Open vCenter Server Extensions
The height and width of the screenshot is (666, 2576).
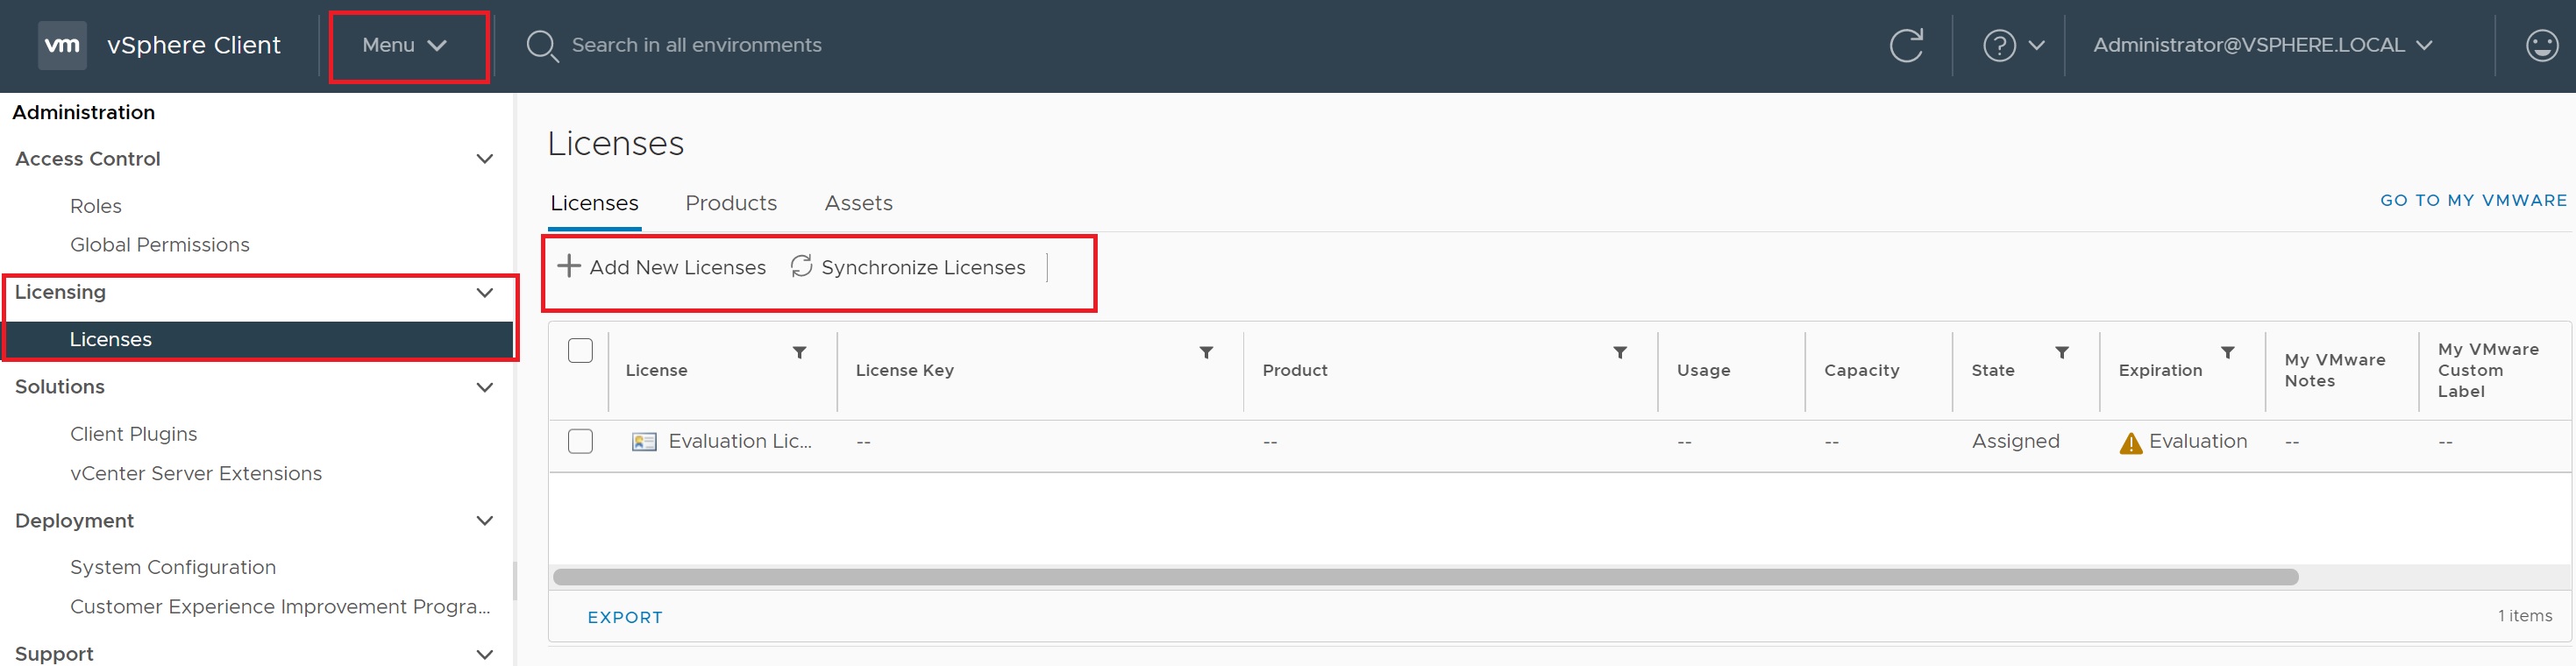point(196,473)
